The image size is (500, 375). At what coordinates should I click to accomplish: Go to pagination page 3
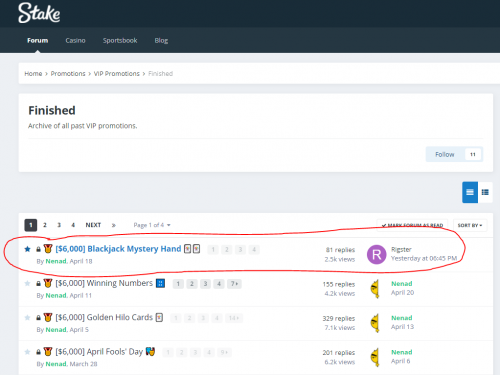pos(59,225)
